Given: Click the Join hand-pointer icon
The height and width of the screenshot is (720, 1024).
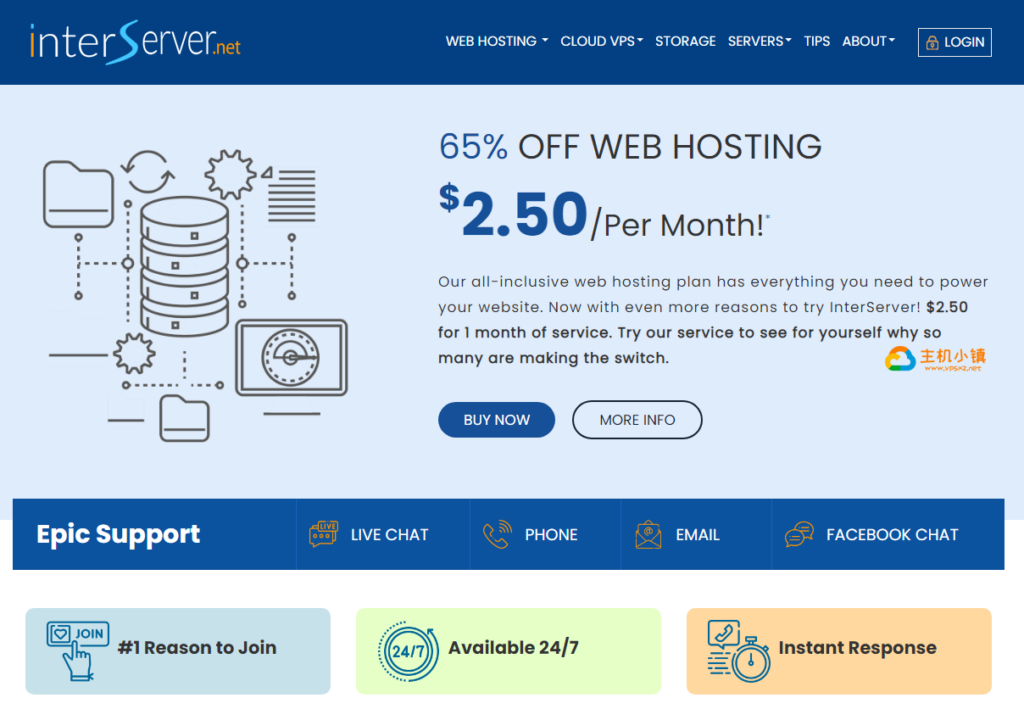Looking at the screenshot, I should click(x=78, y=651).
